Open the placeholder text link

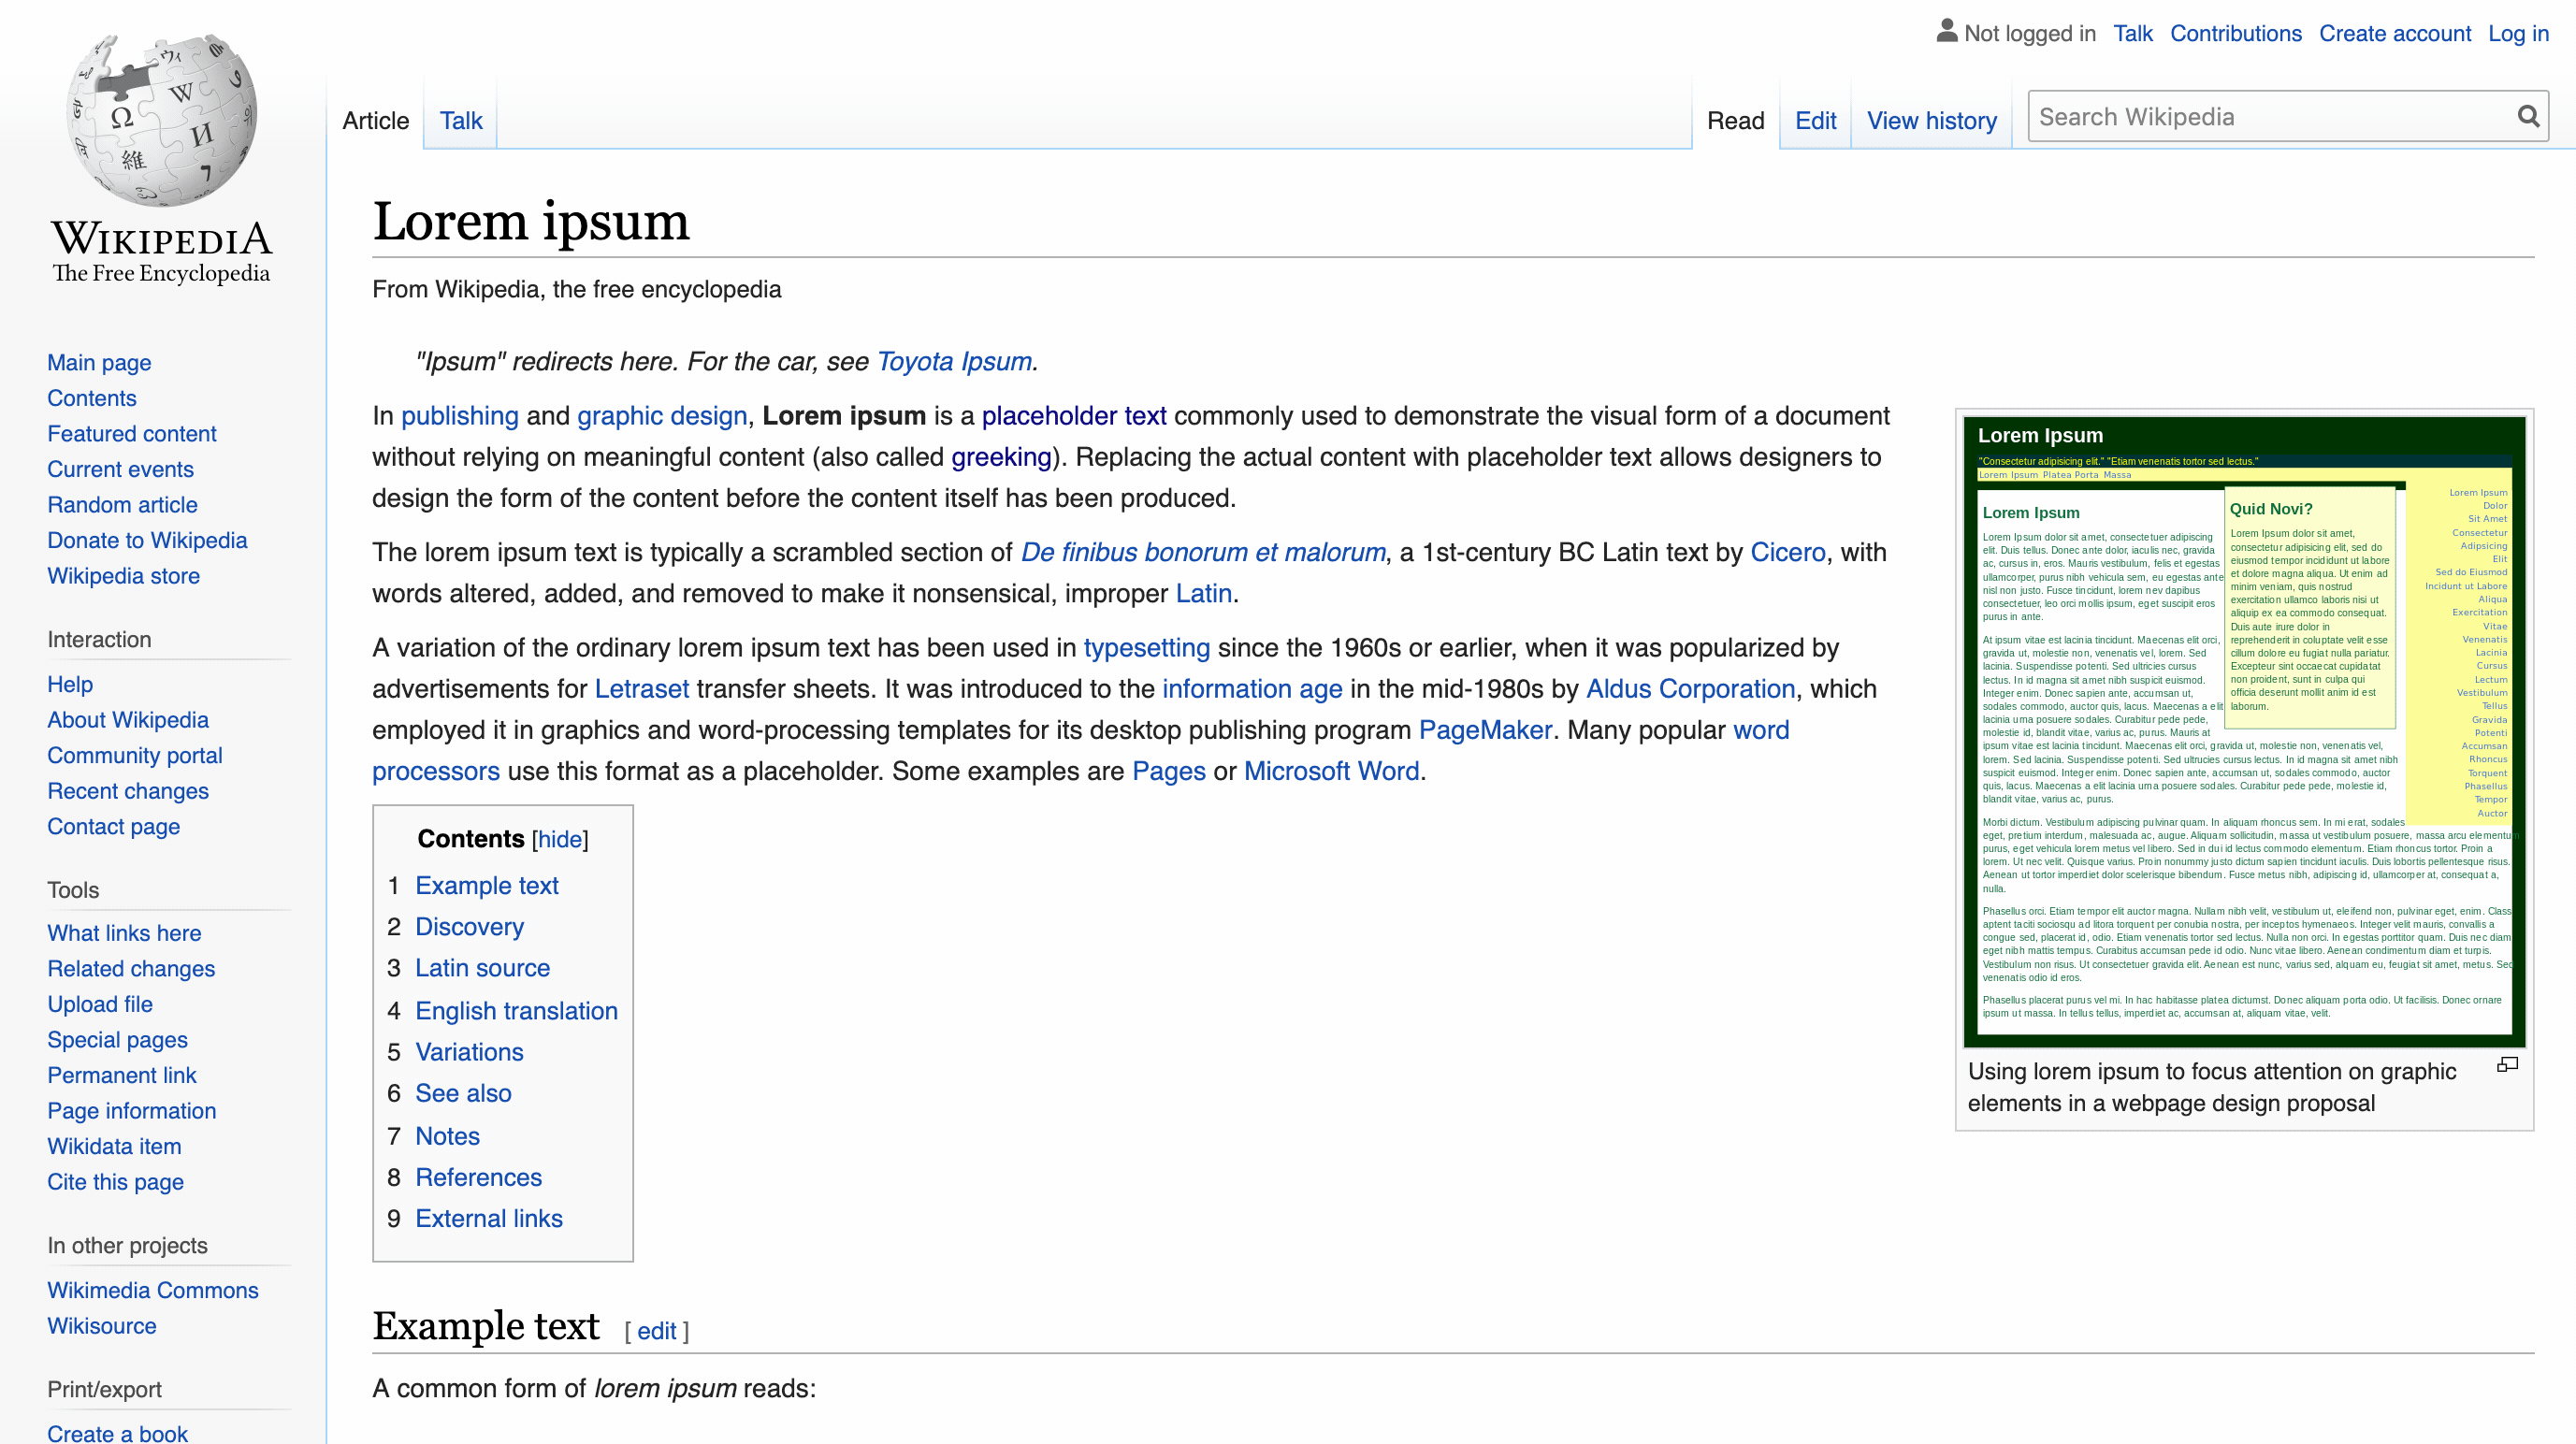(x=1074, y=415)
